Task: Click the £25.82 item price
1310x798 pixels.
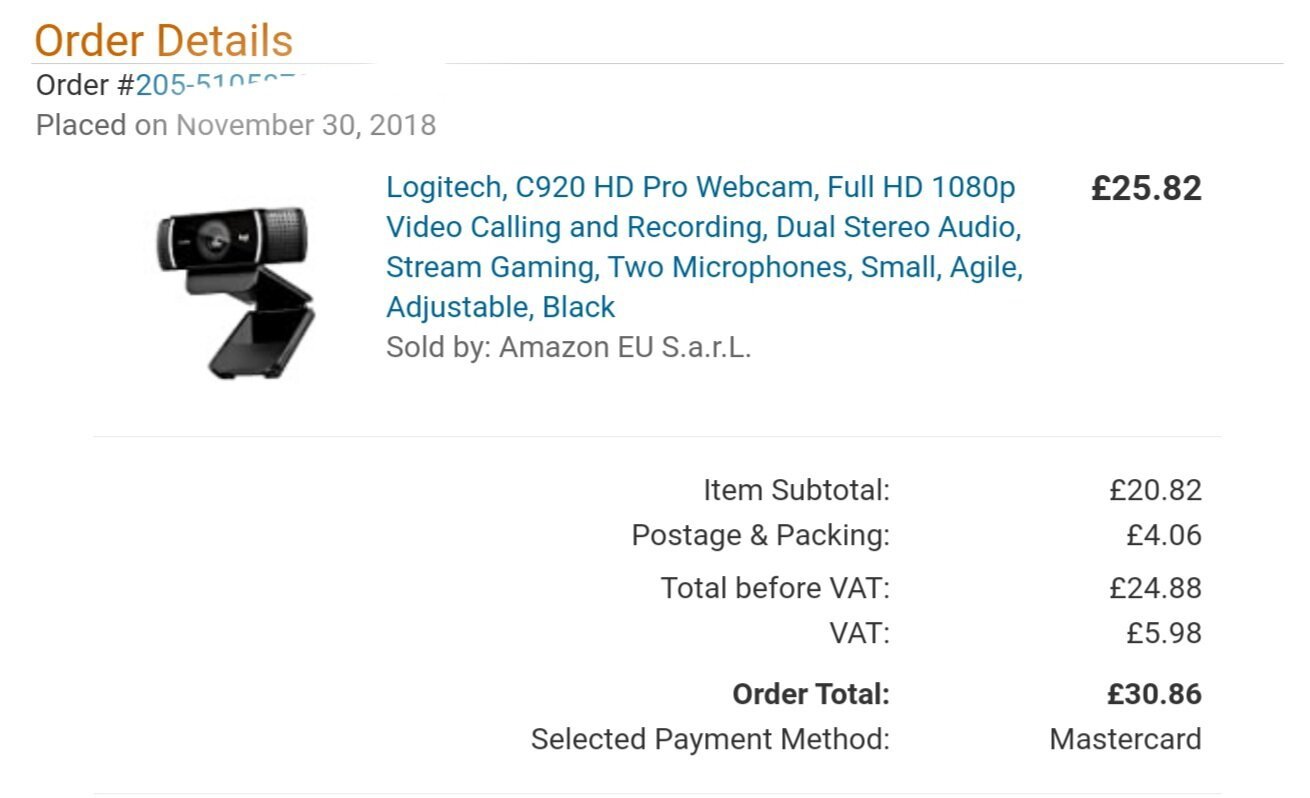Action: coord(1146,189)
